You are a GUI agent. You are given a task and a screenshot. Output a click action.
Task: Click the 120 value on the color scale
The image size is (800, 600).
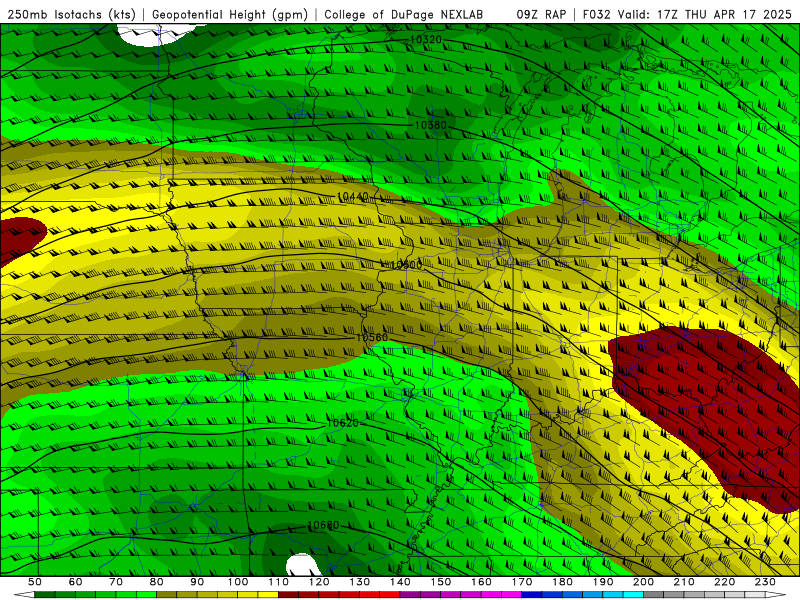click(319, 582)
